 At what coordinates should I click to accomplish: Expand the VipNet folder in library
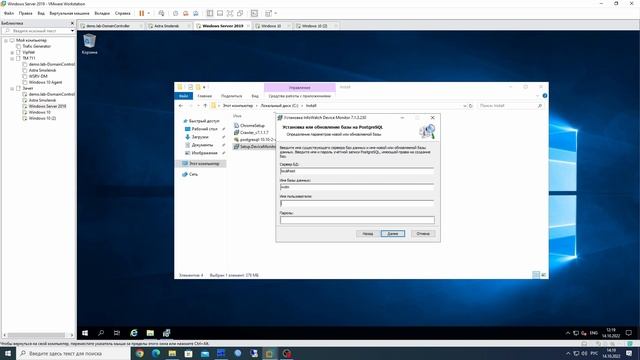(x=12, y=52)
